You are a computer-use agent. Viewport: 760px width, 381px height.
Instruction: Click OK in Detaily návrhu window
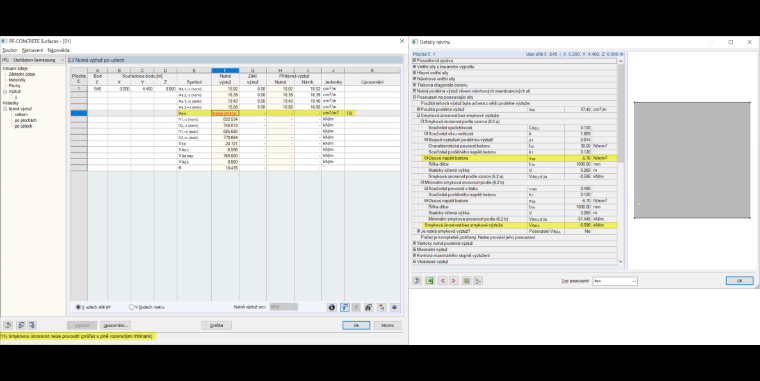pos(739,281)
